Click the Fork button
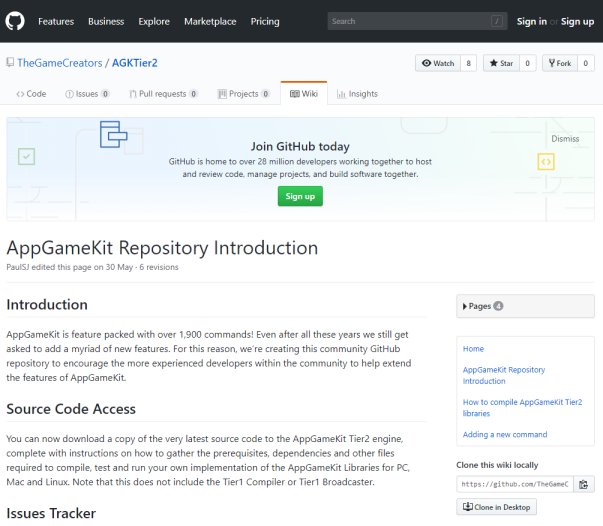This screenshot has height=526, width=603. click(560, 63)
